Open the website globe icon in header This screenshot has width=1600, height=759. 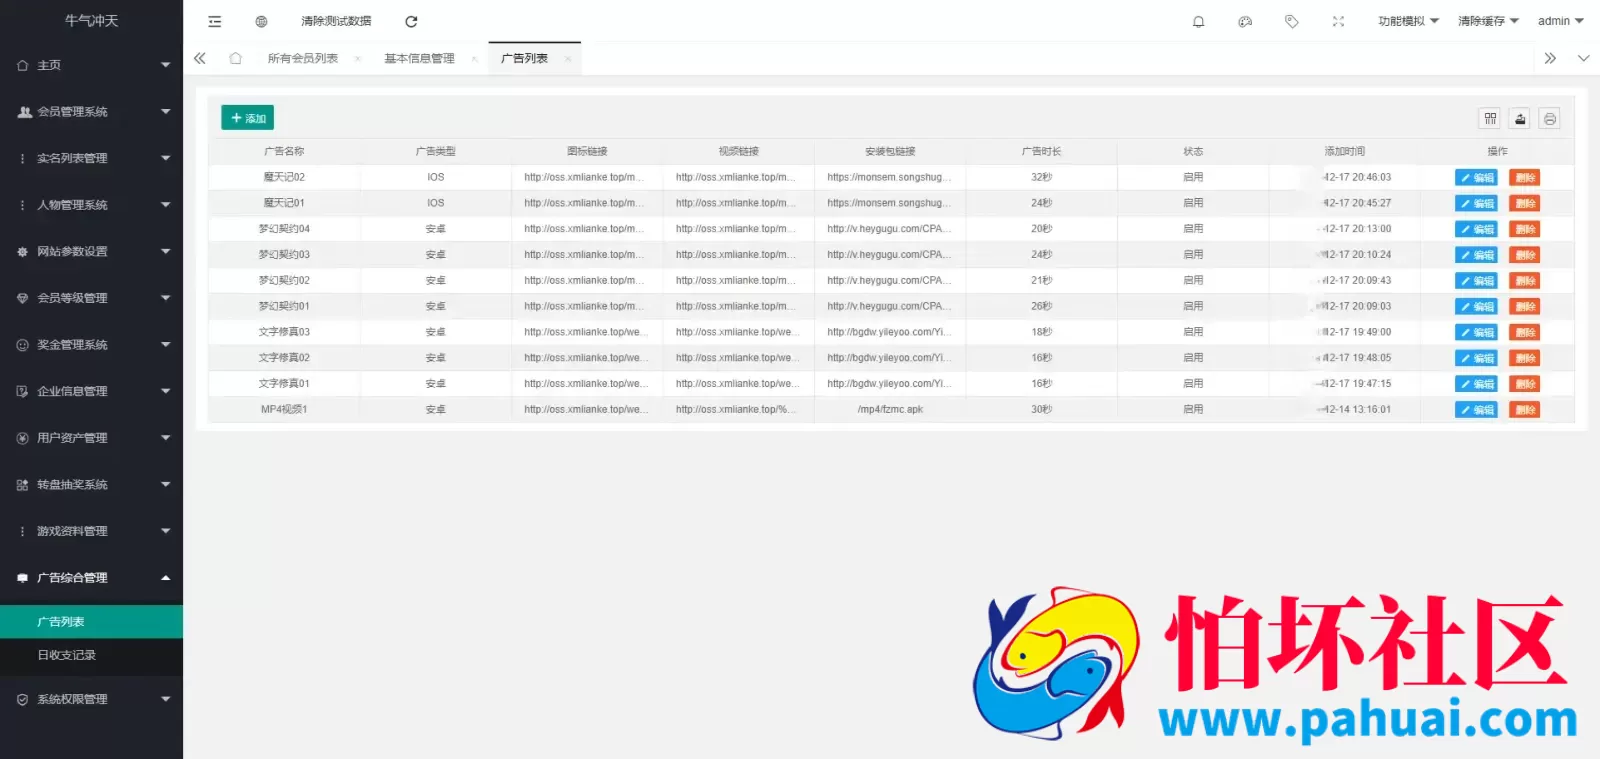261,21
